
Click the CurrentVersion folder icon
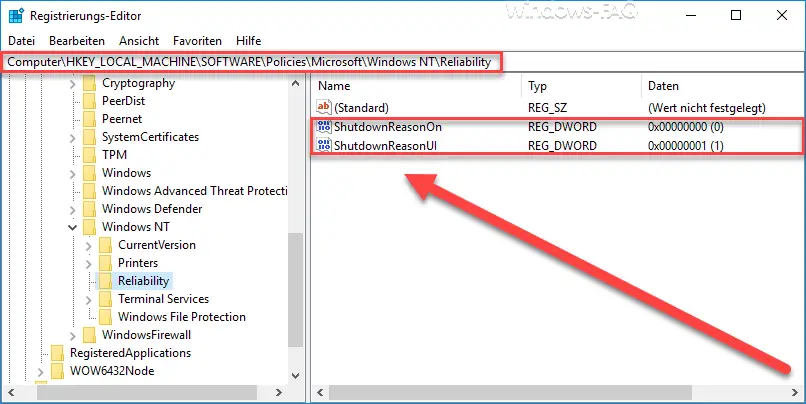(x=105, y=245)
